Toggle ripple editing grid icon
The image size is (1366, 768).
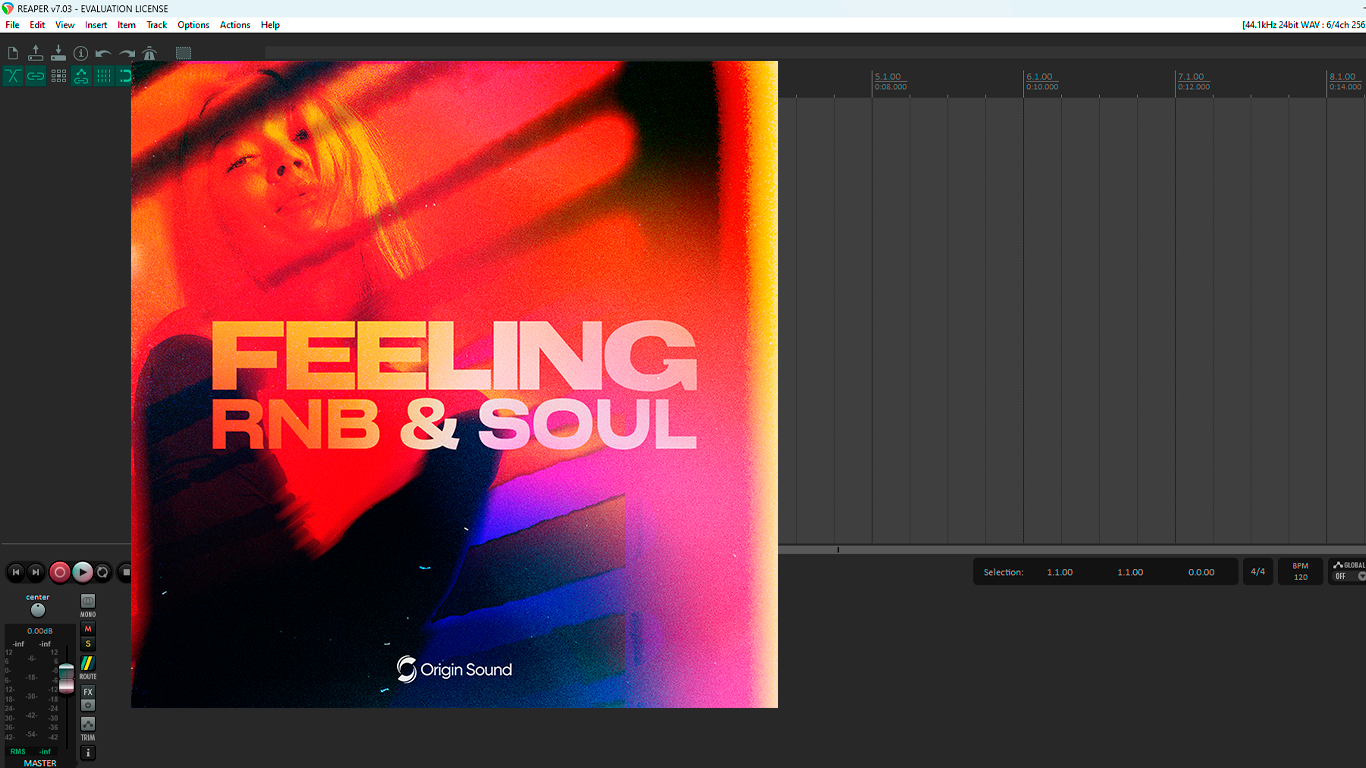(58, 76)
